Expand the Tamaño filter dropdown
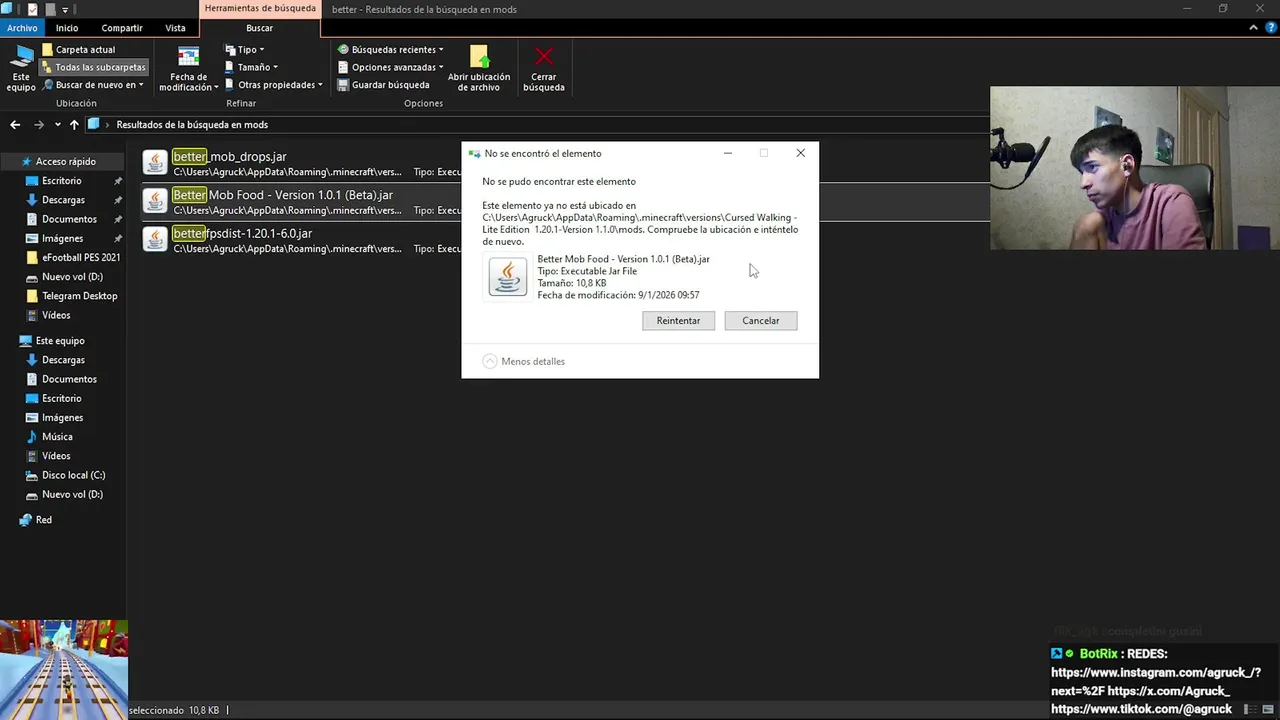 [250, 67]
